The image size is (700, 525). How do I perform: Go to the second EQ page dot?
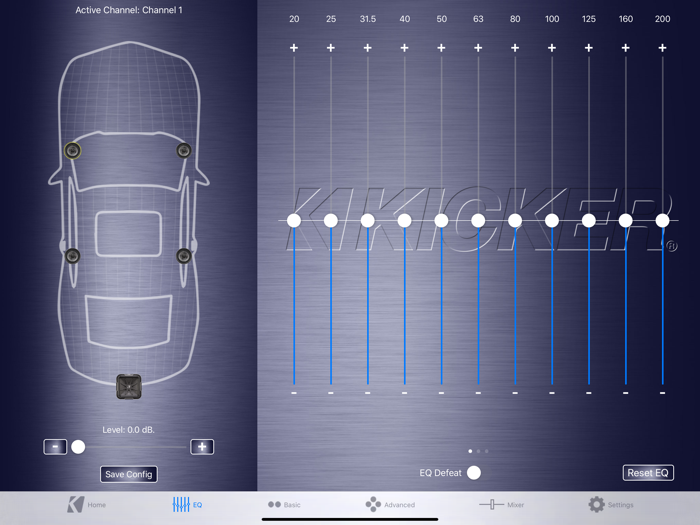pos(479,451)
